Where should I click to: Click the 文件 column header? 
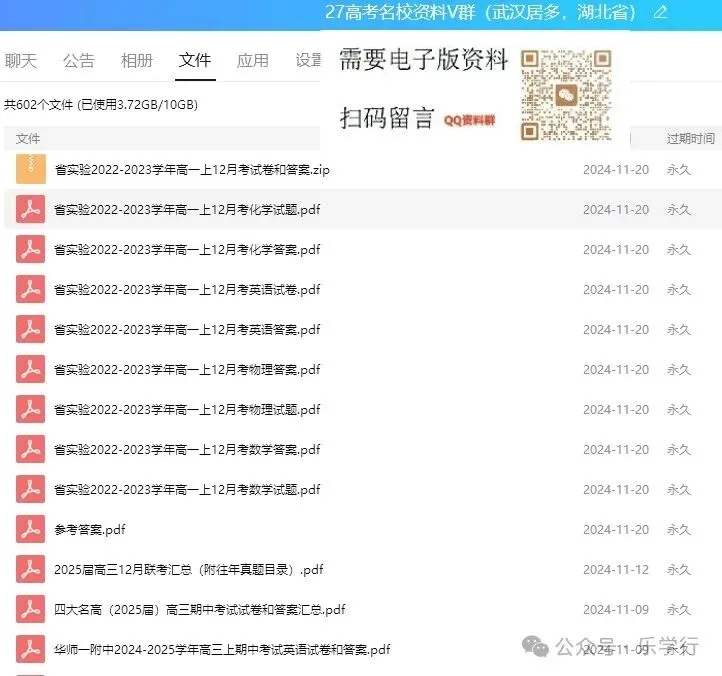pos(28,139)
